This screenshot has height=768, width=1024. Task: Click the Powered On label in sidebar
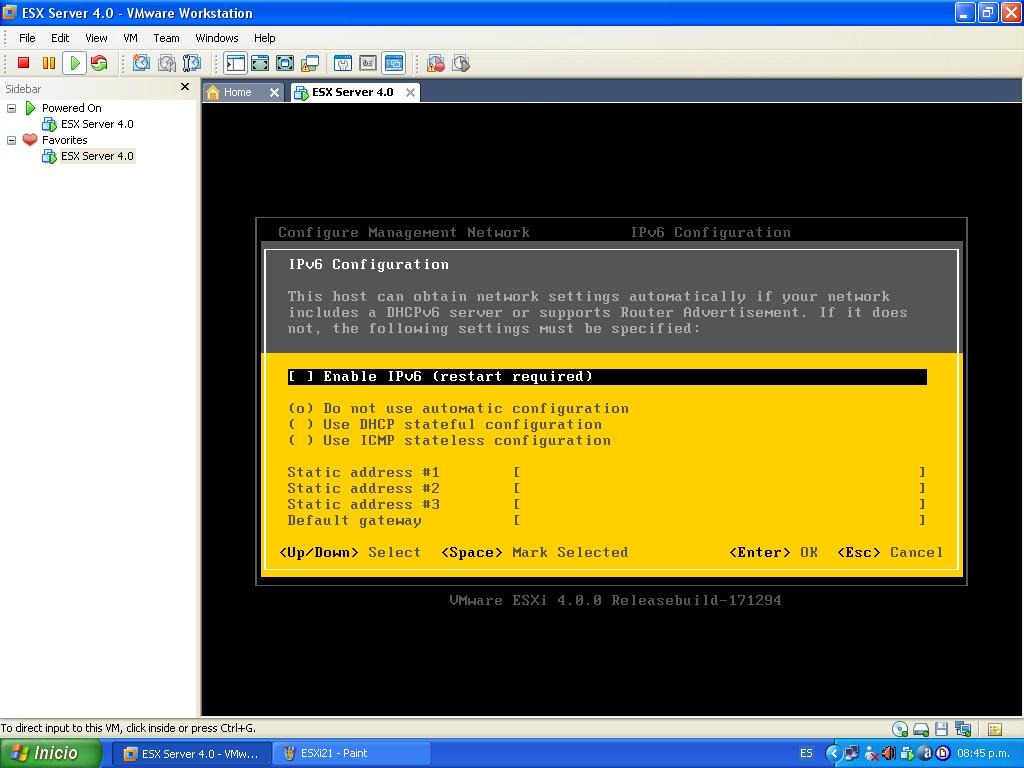pos(71,108)
